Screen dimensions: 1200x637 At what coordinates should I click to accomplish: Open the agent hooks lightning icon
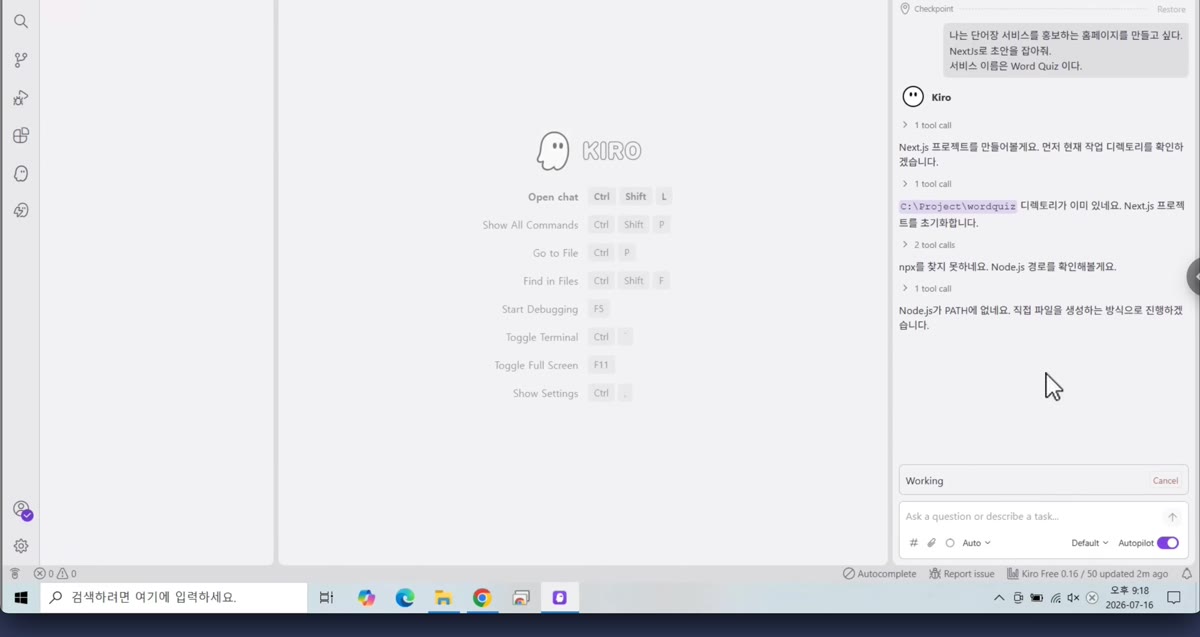pos(20,211)
